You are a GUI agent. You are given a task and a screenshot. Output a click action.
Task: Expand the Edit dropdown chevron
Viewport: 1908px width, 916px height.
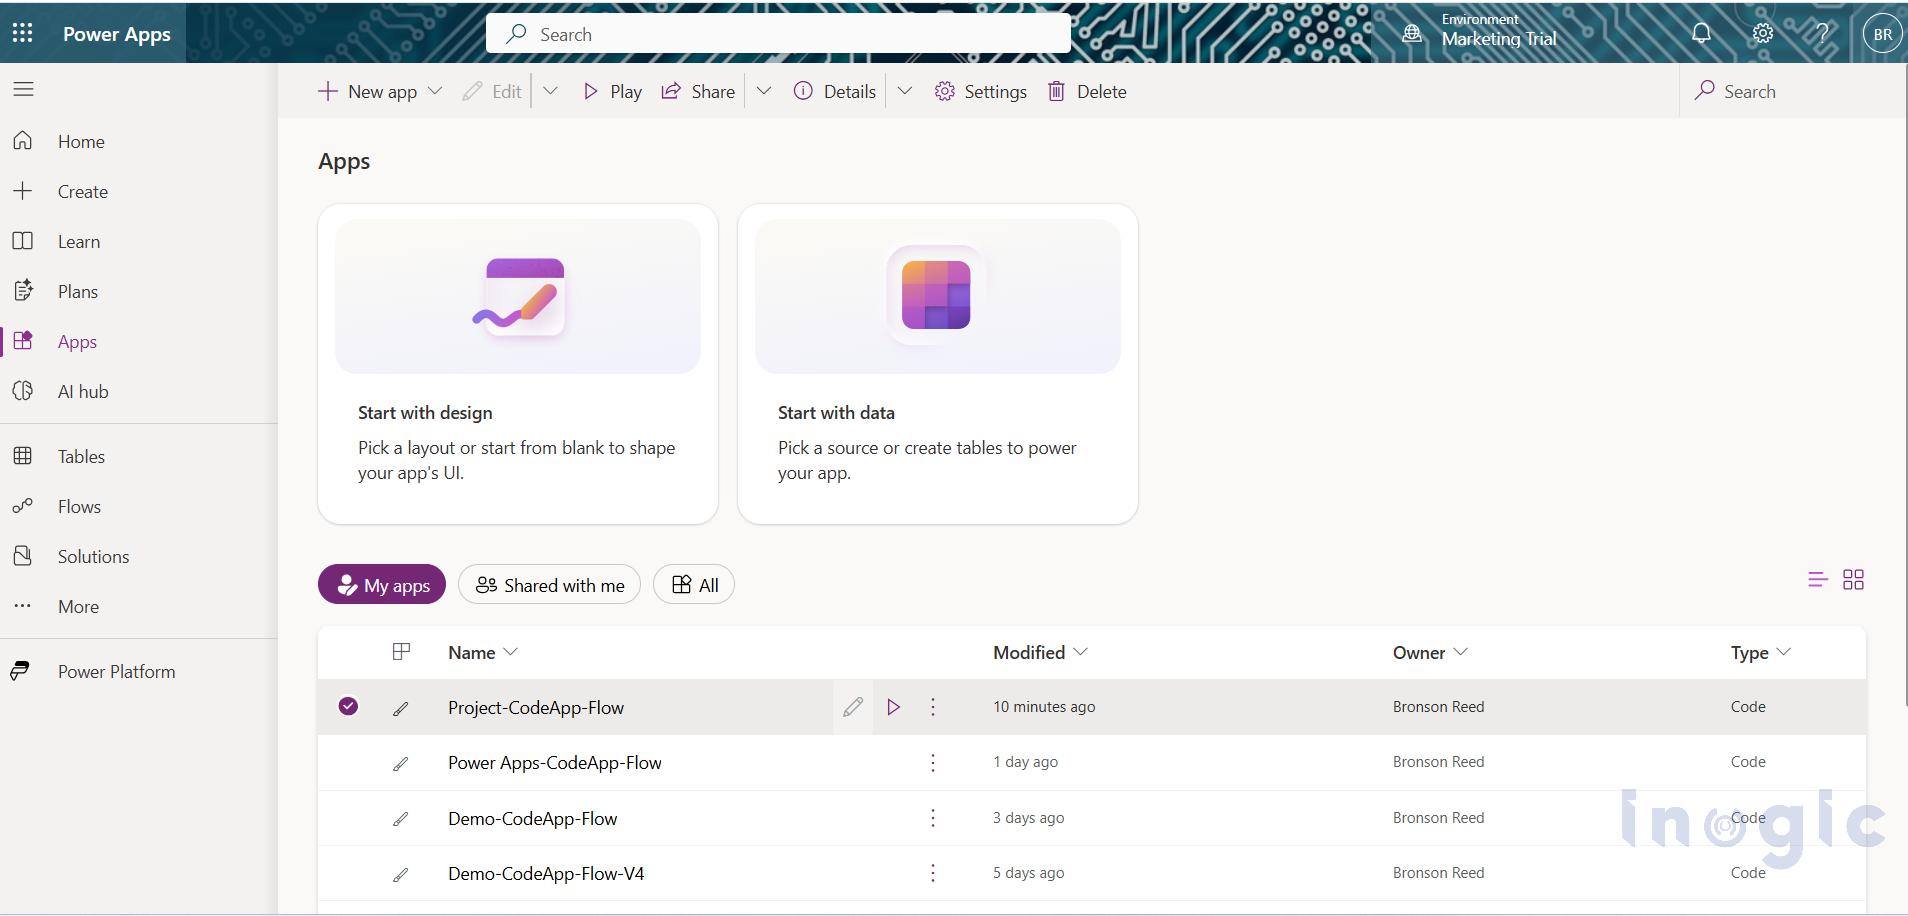[x=550, y=91]
